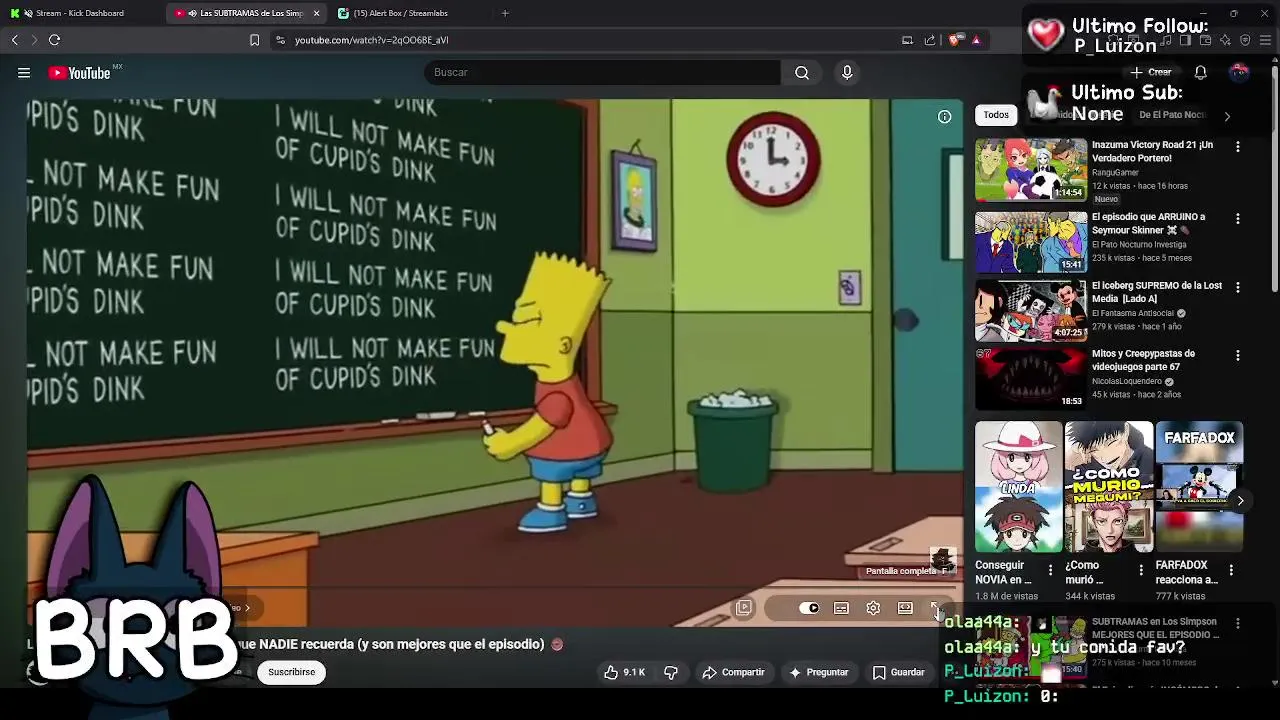1280x720 pixels.
Task: Share this page from address bar
Action: point(930,40)
